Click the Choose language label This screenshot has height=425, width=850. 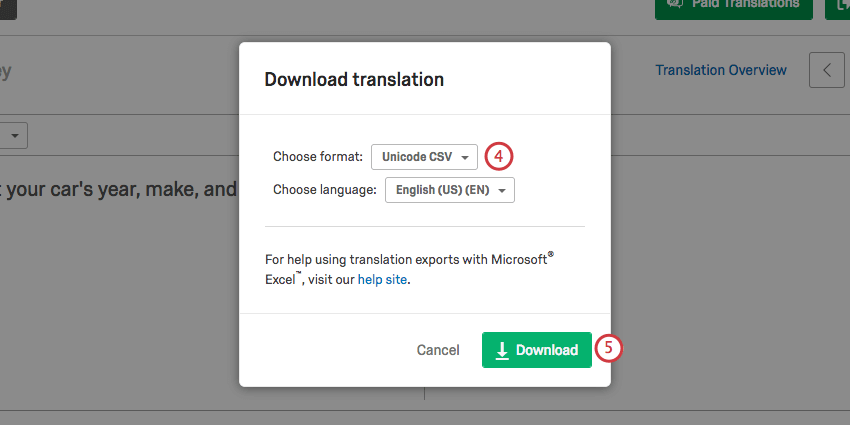325,190
